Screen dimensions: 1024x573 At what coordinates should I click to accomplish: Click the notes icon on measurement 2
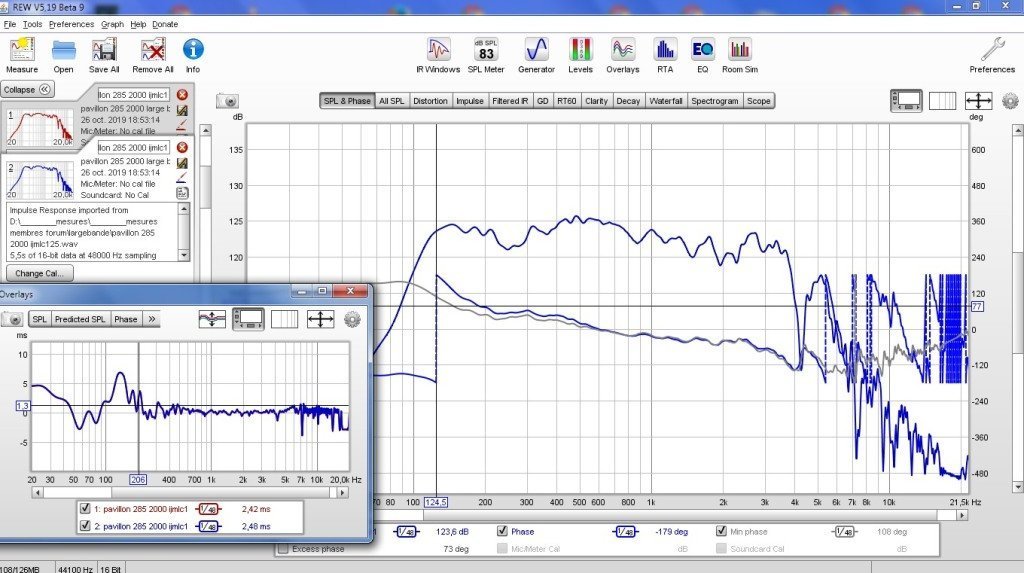tap(182, 193)
